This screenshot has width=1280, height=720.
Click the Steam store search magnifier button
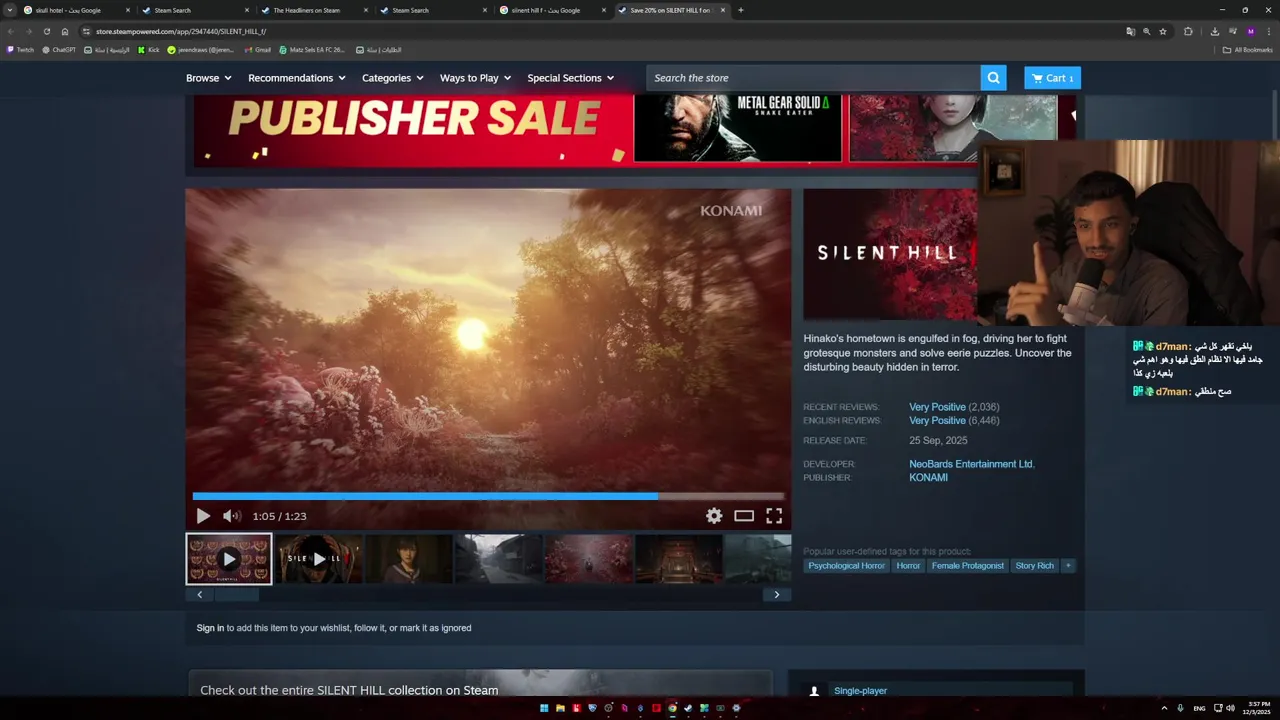(x=993, y=78)
